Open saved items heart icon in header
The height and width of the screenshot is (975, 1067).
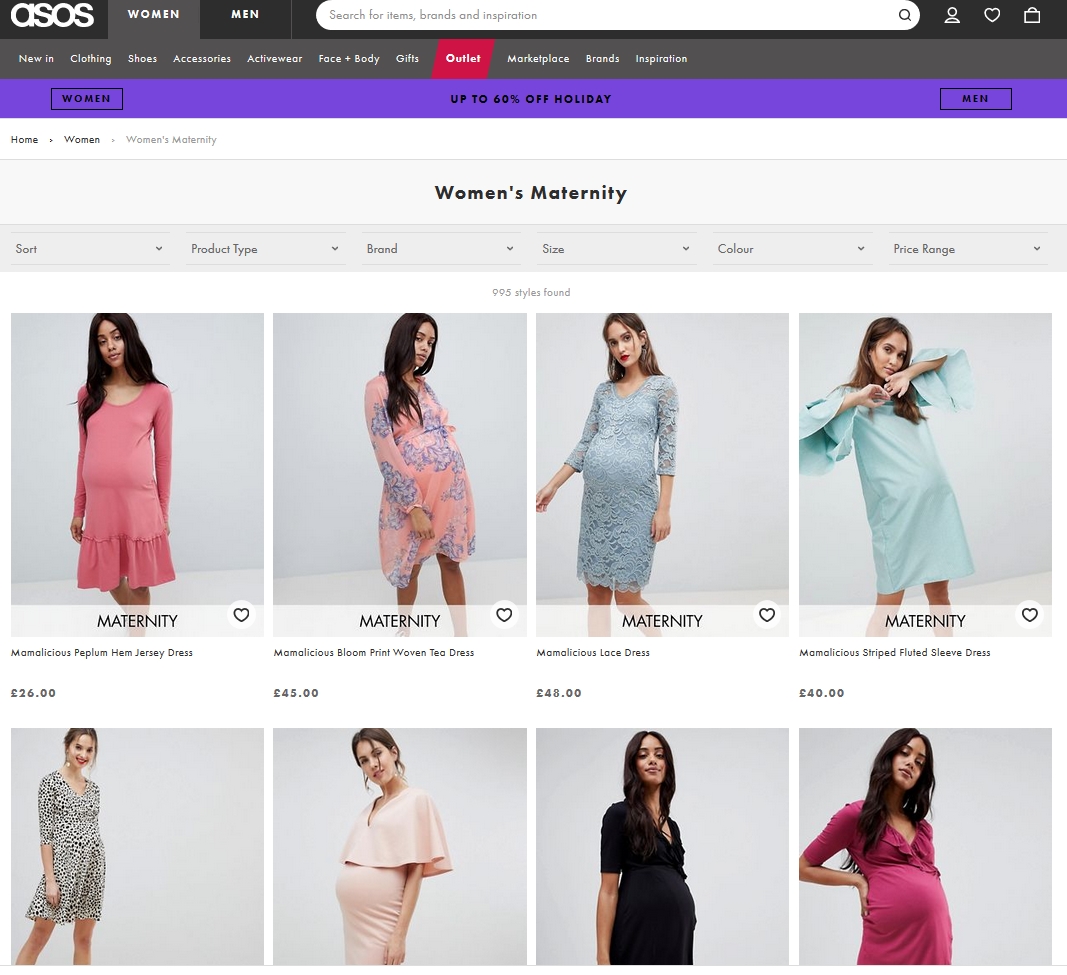pyautogui.click(x=992, y=15)
